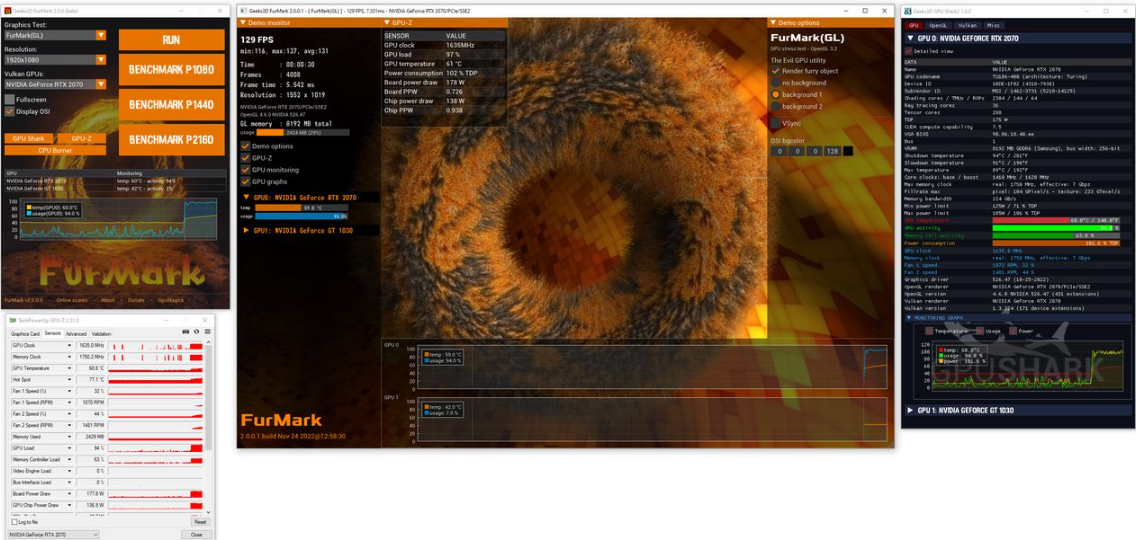
Task: Click the GPU Shark2 title bar icon
Action: pyautogui.click(x=909, y=12)
